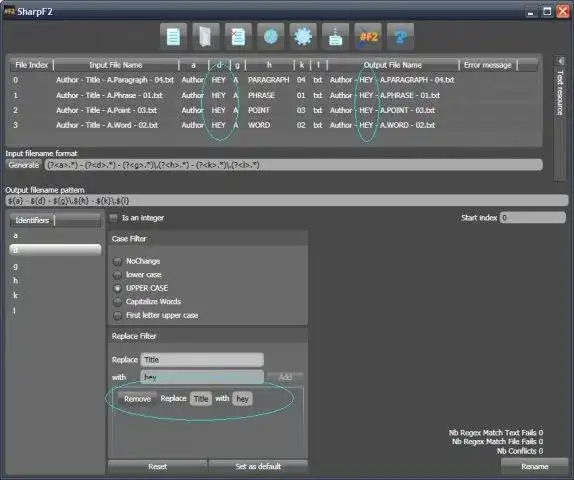This screenshot has width=574, height=480.
Task: Click the Generate button
Action: [x=24, y=165]
